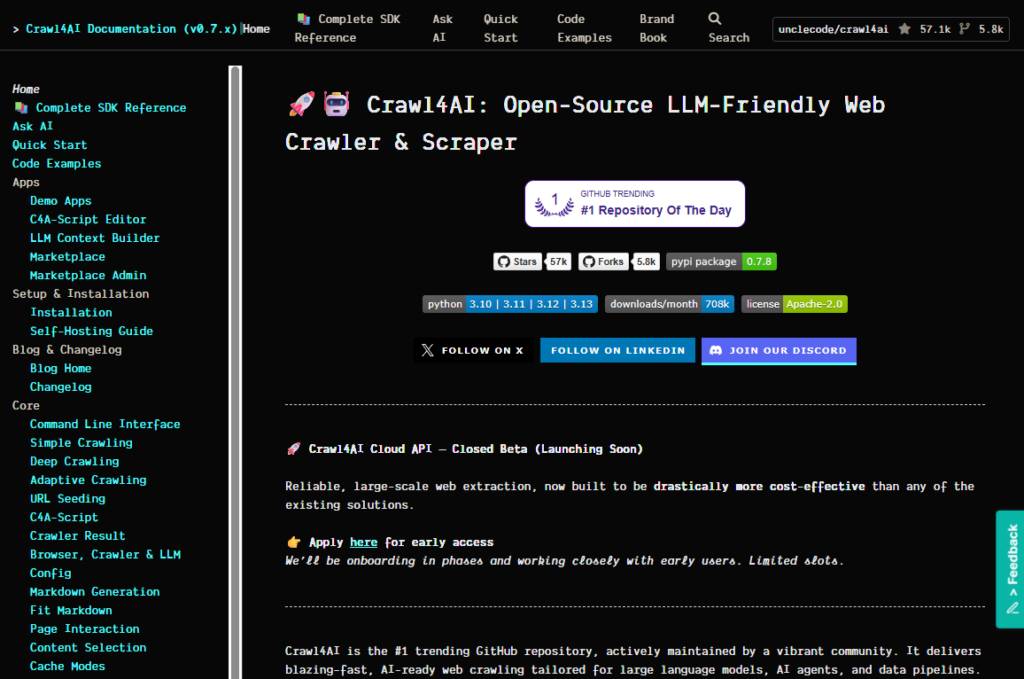Click the GitHub octocat on the Forks badge
The height and width of the screenshot is (679, 1024).
587,261
